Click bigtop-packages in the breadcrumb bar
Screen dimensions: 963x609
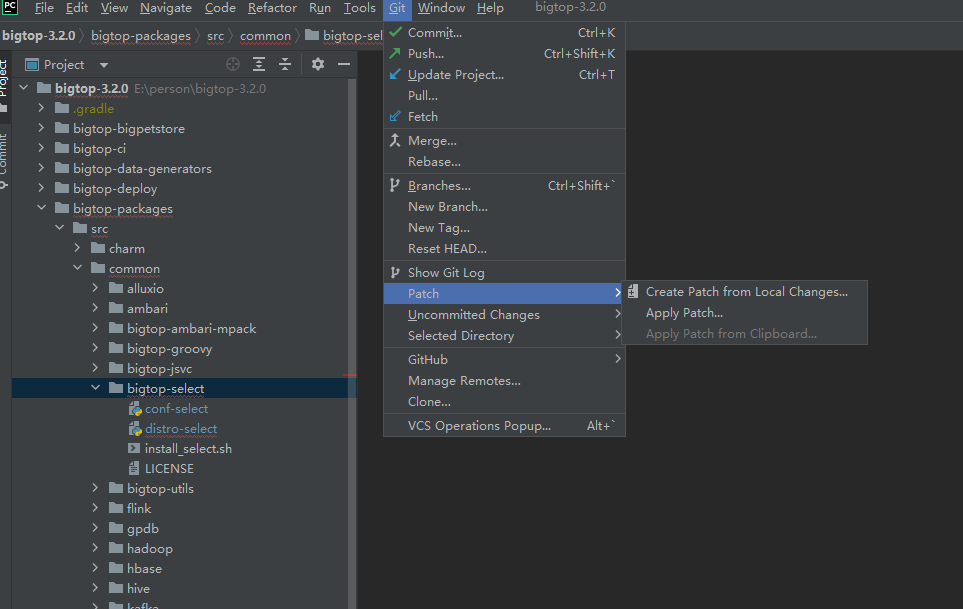tap(141, 36)
